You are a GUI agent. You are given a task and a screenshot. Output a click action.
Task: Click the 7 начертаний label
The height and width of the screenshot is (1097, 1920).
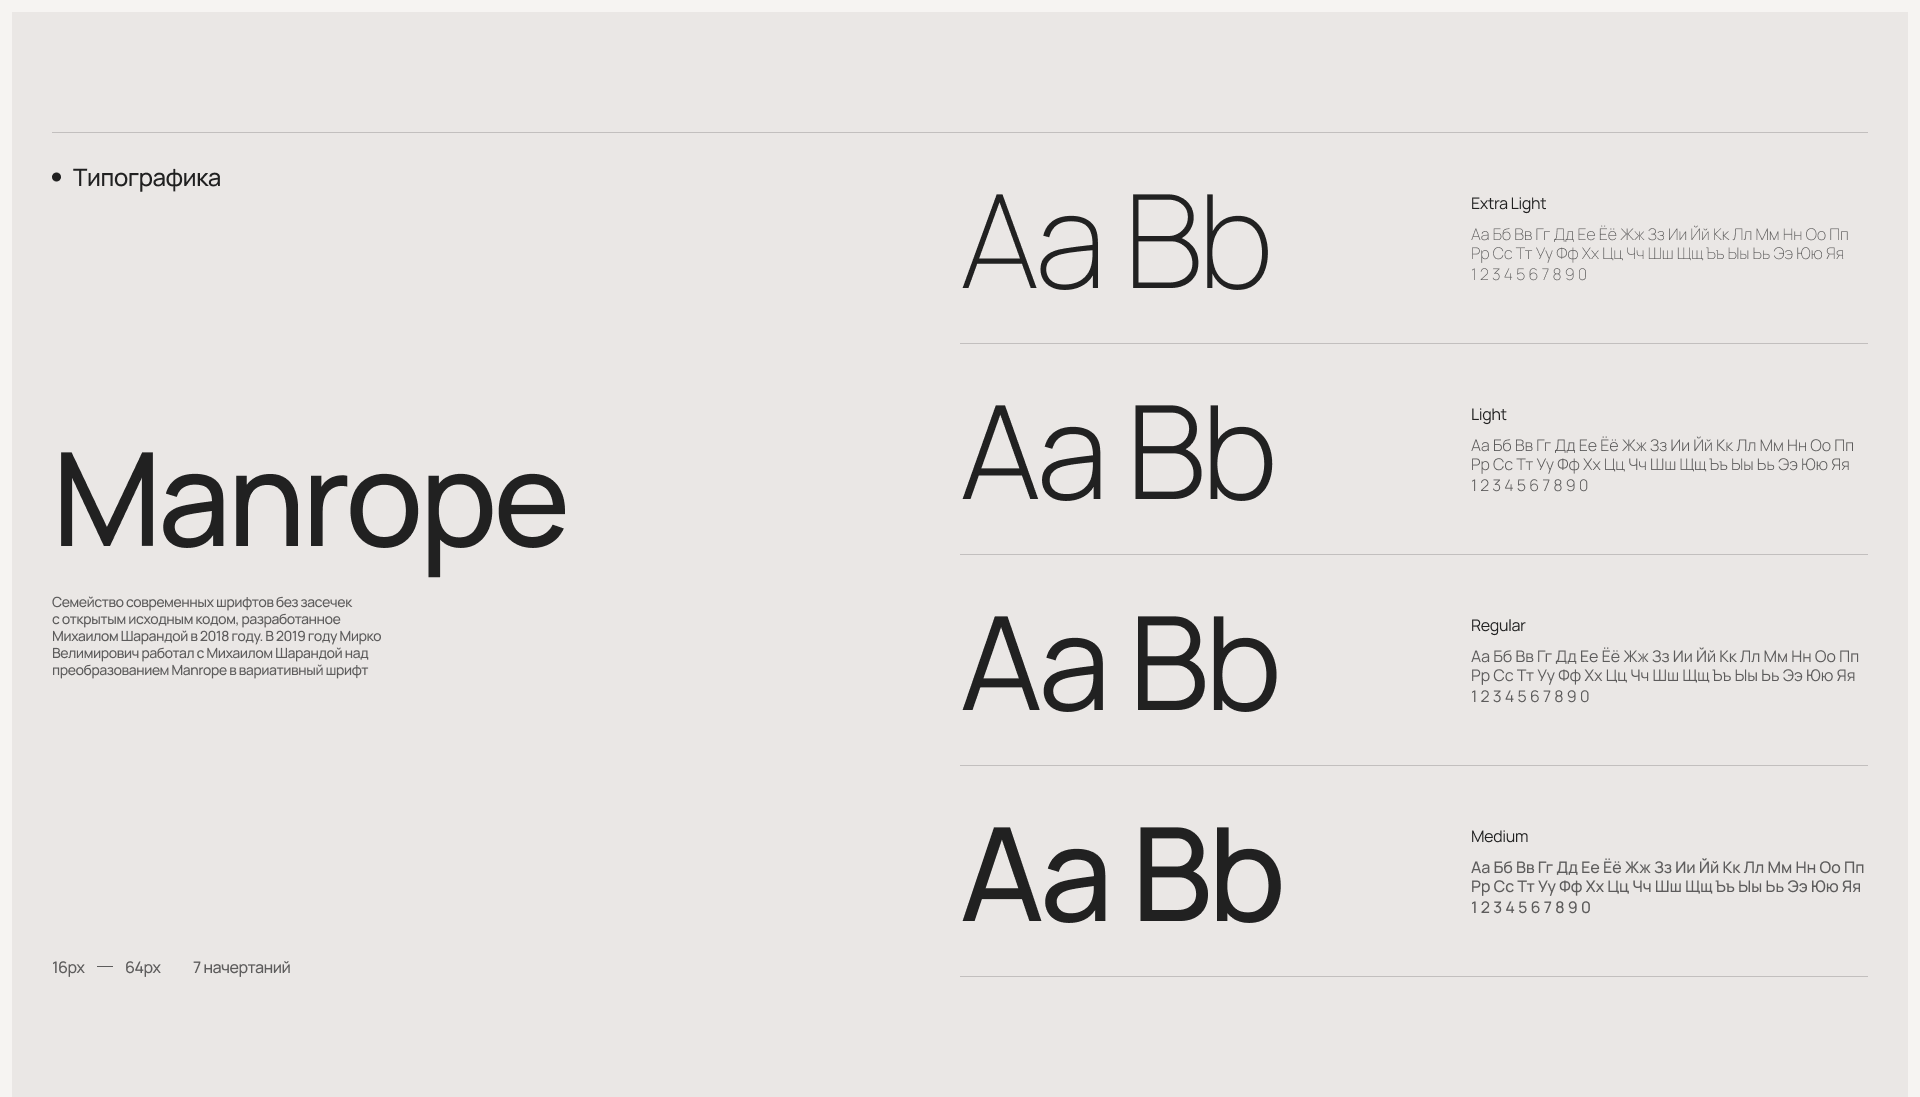pyautogui.click(x=241, y=967)
